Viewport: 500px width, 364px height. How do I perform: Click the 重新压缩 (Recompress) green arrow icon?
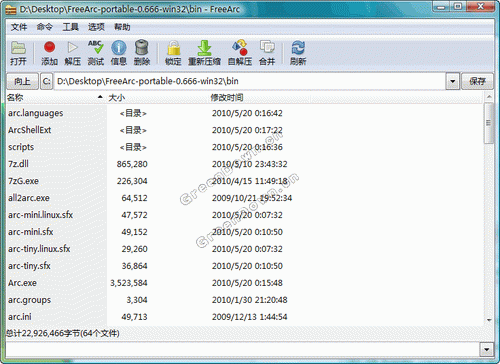tap(204, 48)
